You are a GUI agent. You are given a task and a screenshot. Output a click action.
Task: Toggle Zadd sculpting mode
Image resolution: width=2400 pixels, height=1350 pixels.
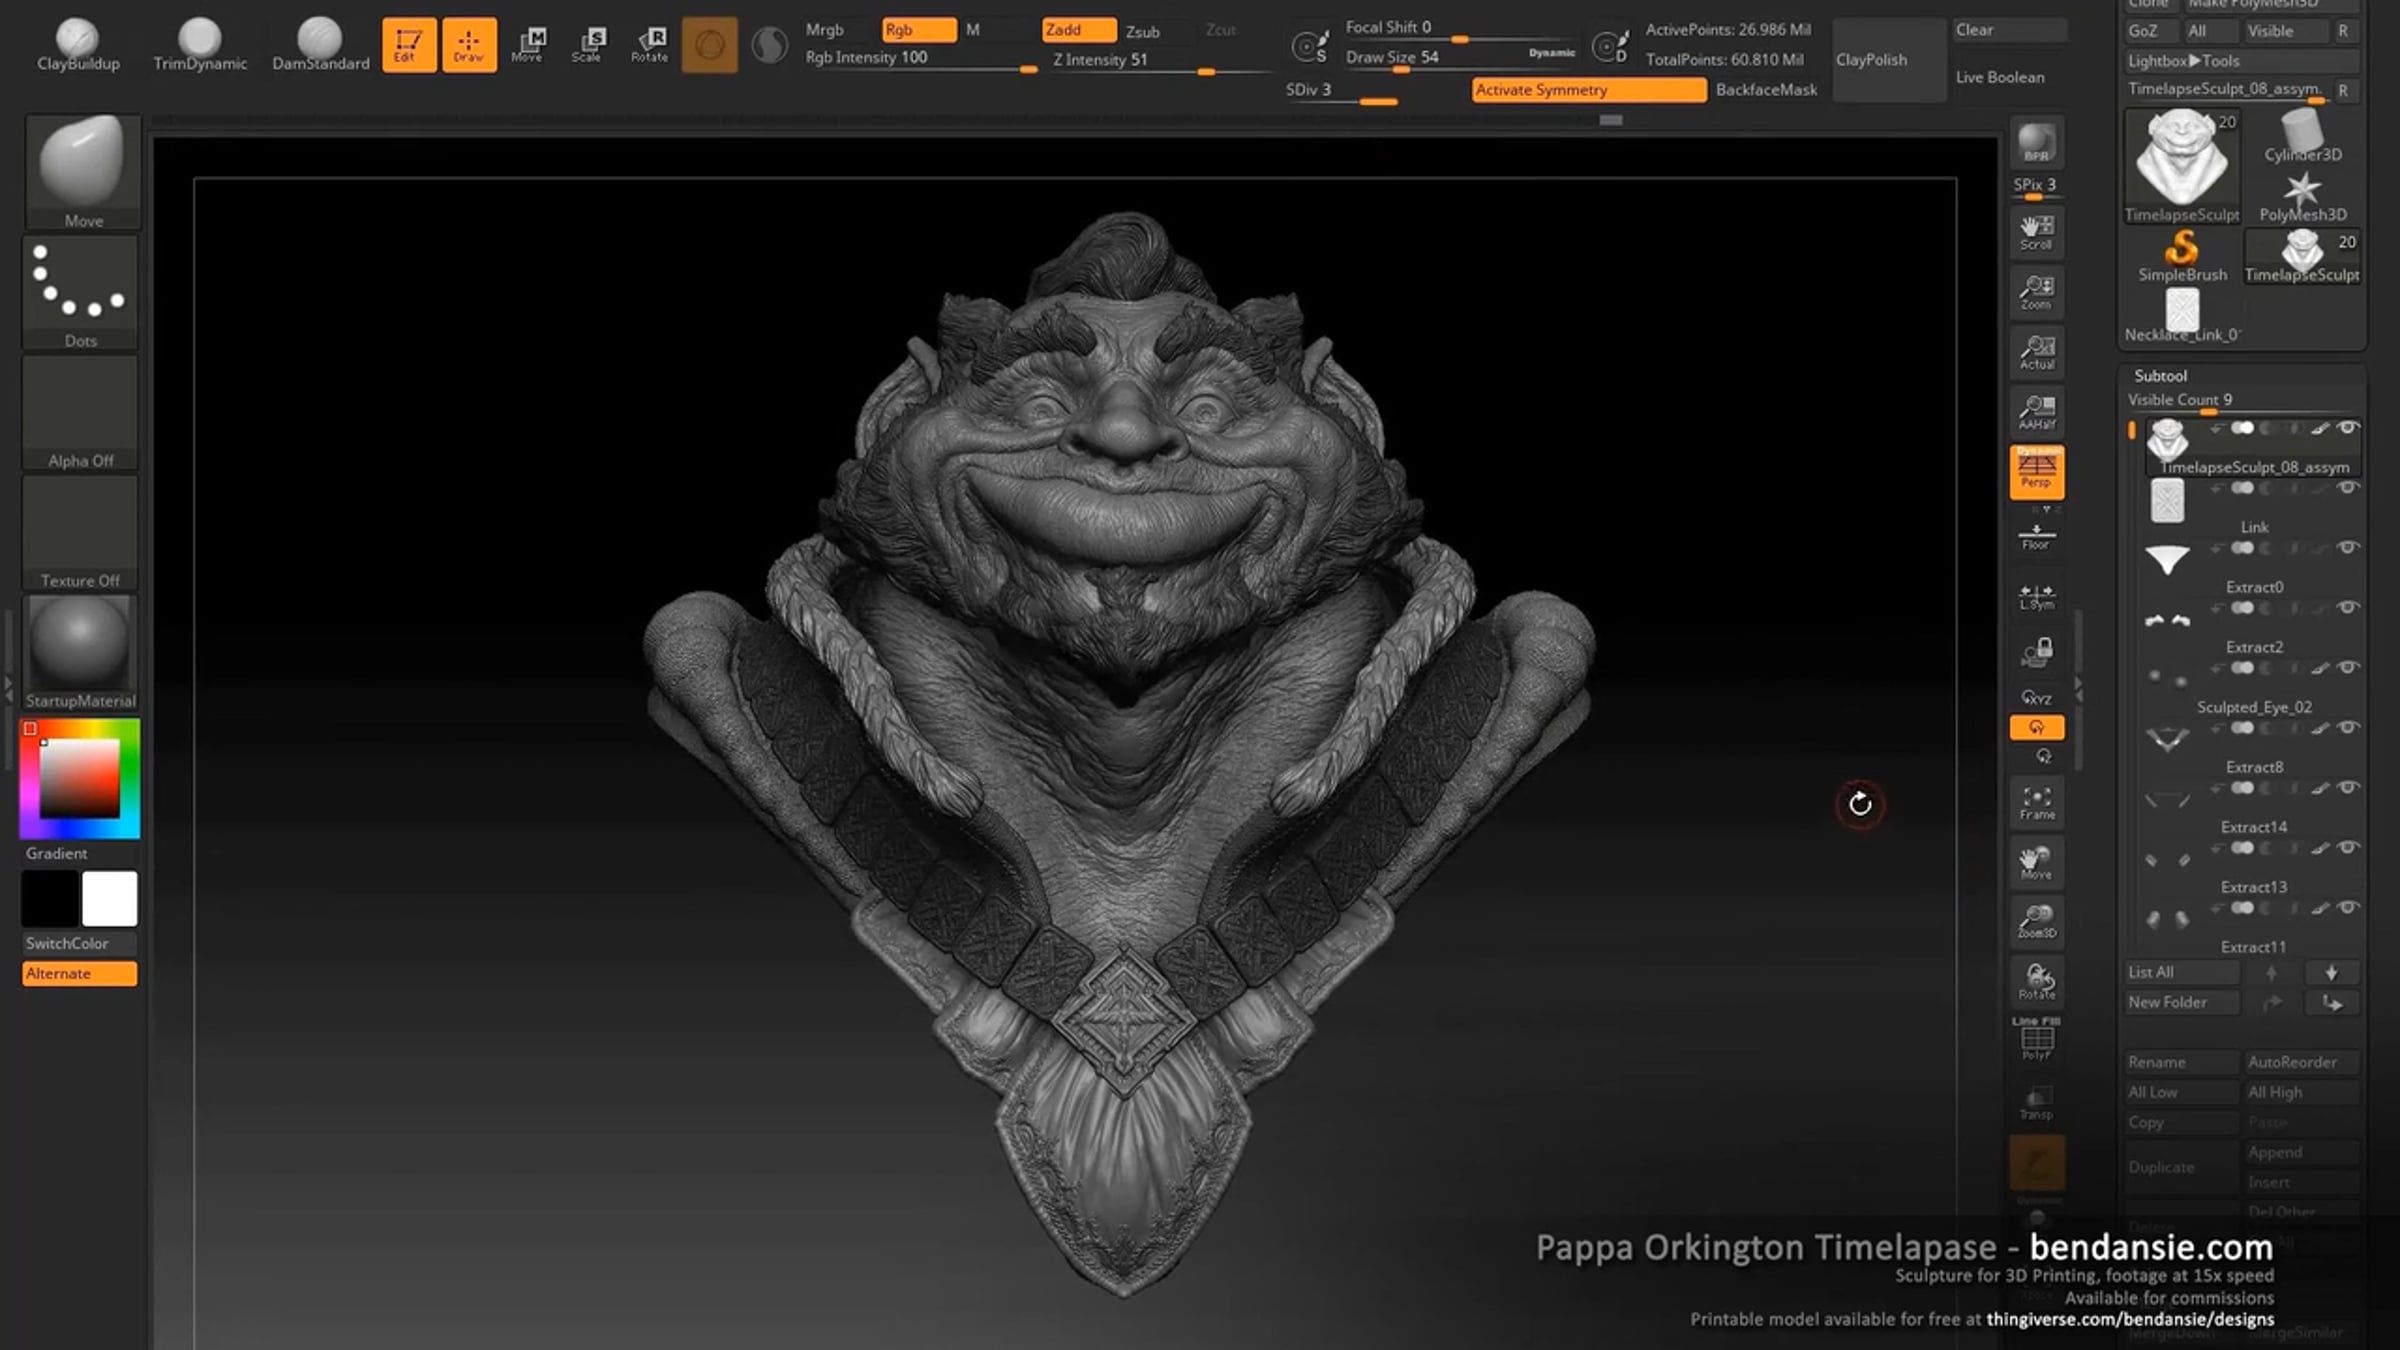click(1079, 30)
